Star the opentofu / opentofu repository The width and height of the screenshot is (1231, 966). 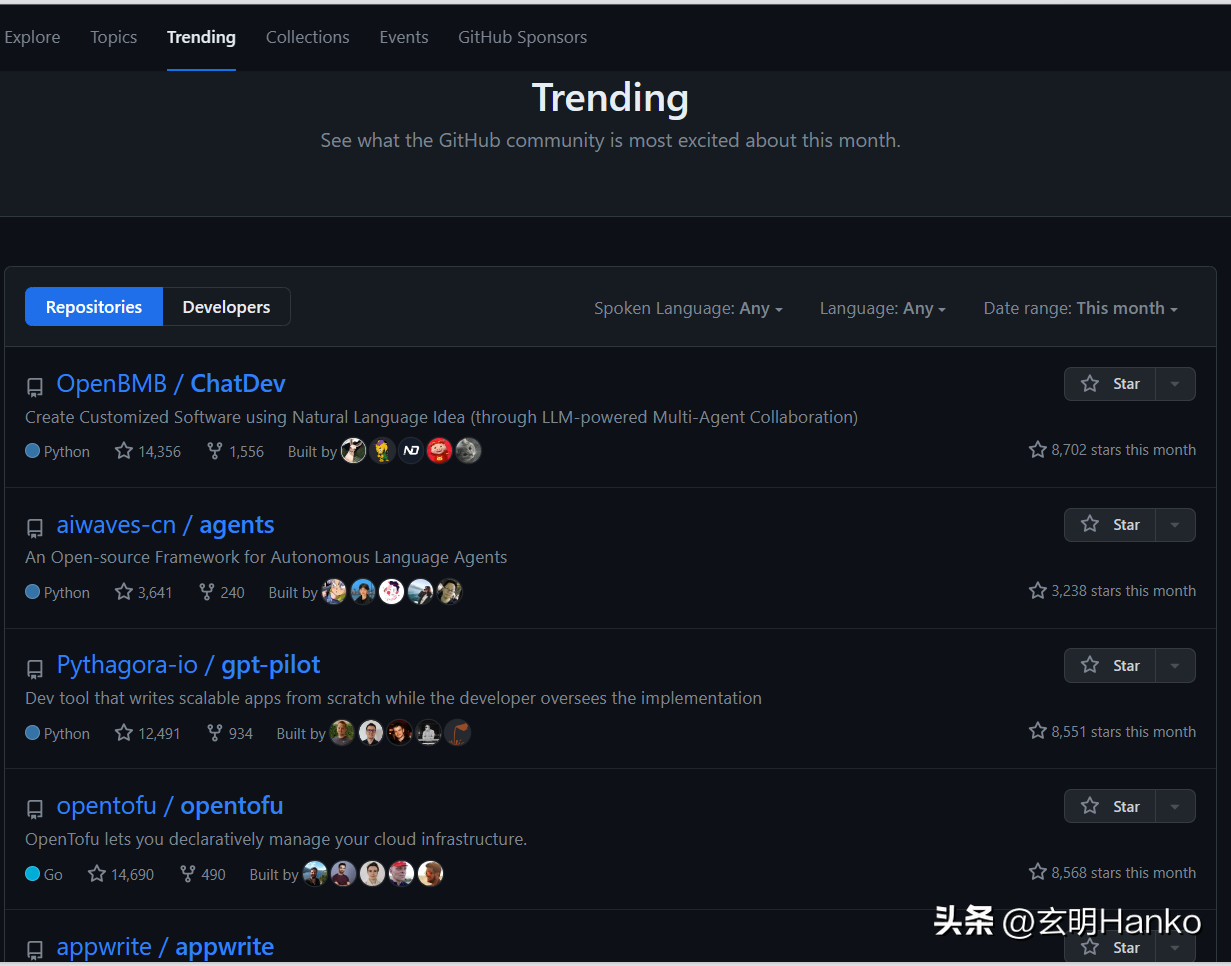(x=1110, y=807)
